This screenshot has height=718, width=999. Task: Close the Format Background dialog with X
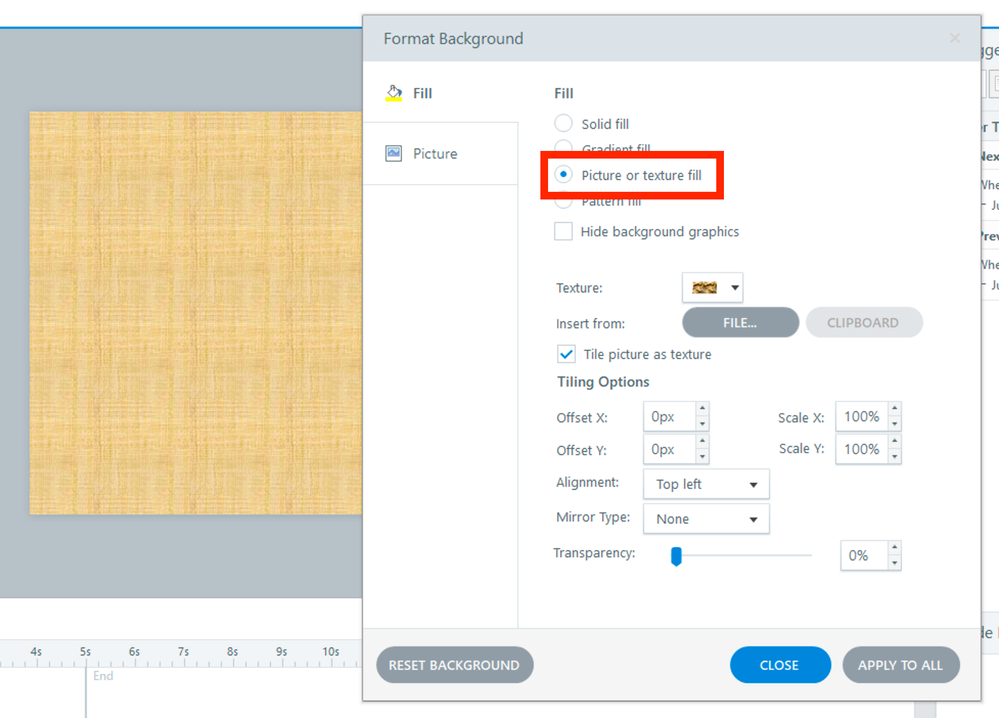pyautogui.click(x=954, y=38)
